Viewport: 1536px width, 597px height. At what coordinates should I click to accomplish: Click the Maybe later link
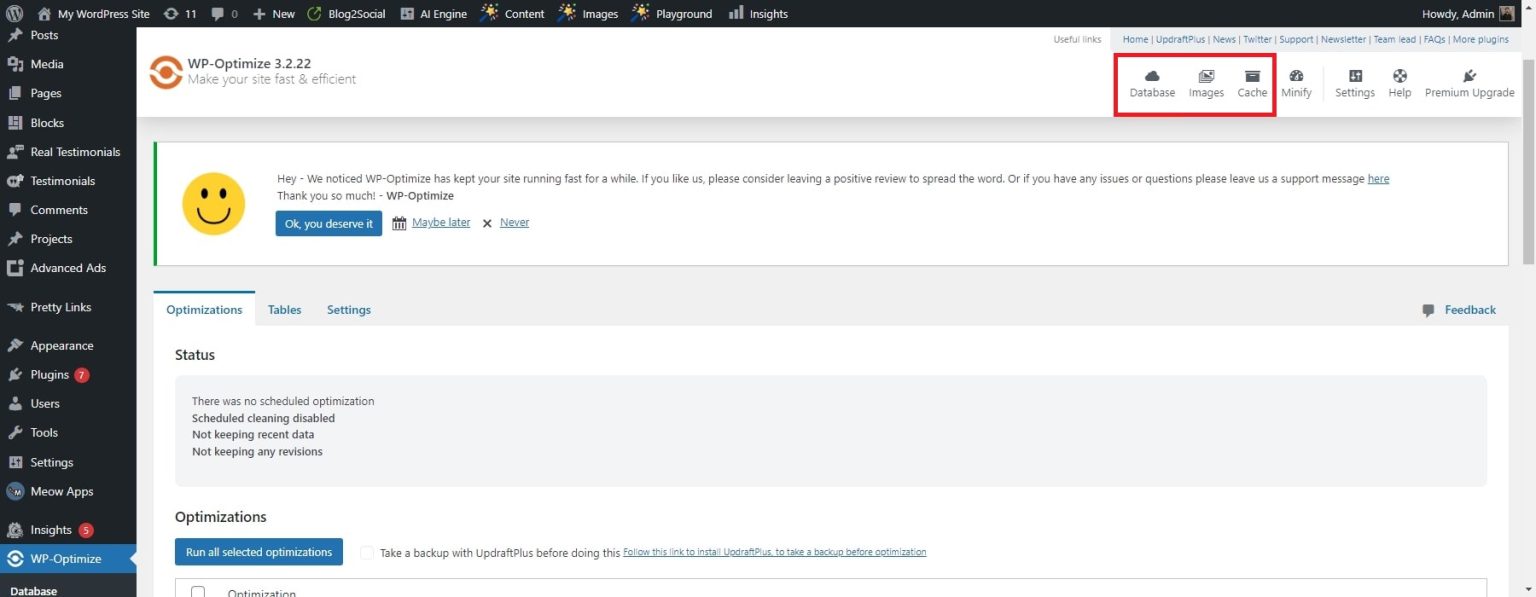[x=440, y=222]
